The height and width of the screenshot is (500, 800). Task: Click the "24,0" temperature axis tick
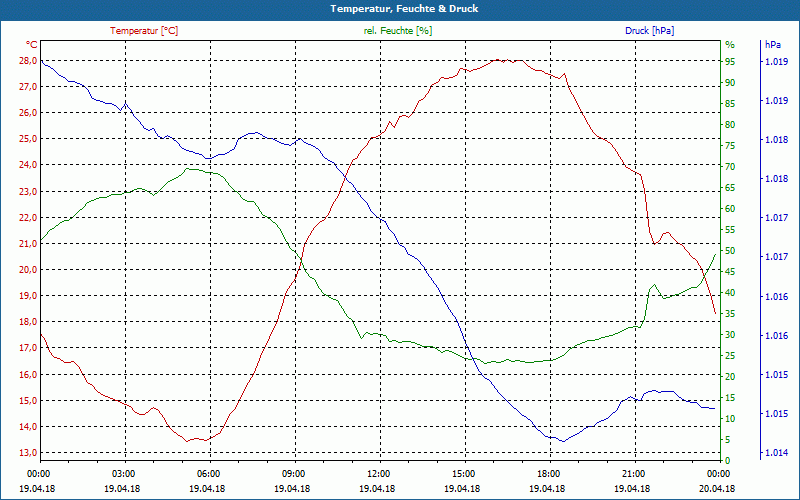coord(28,165)
